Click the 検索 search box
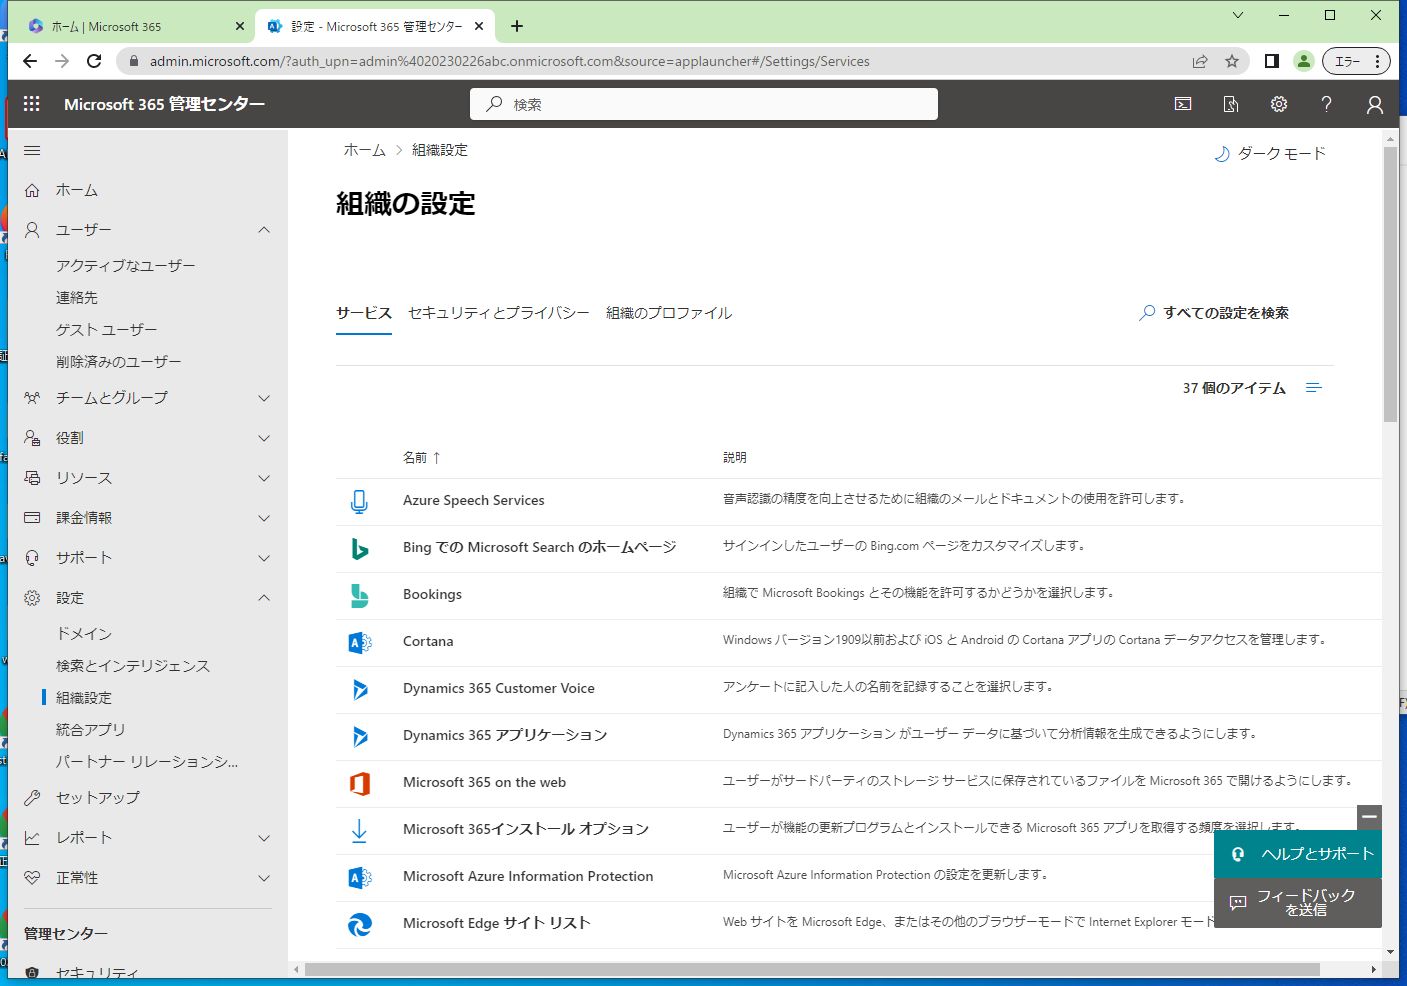Screen dimensions: 1407x986 tap(704, 104)
